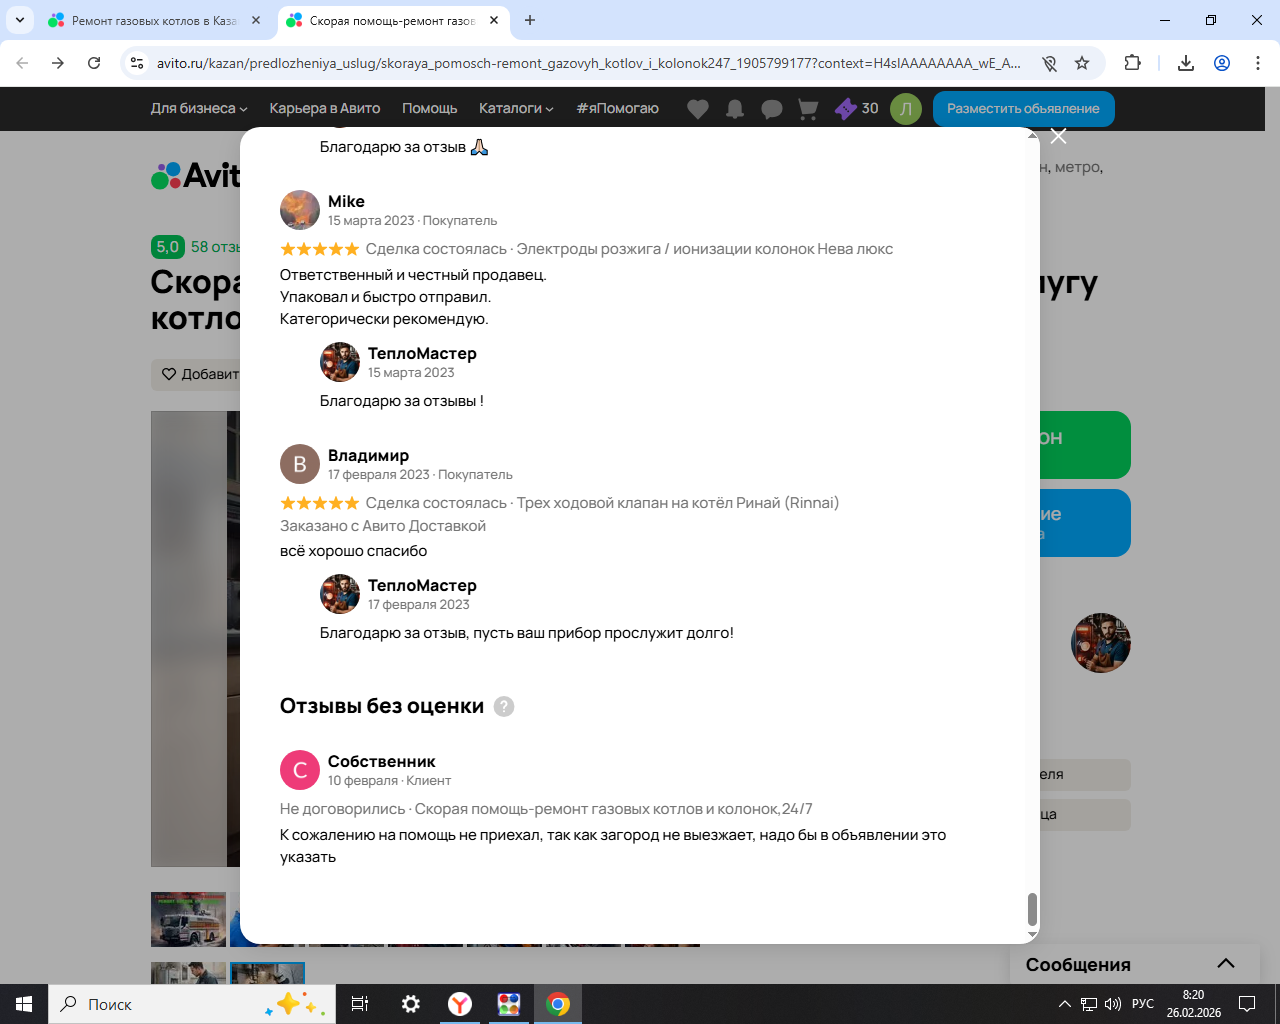
Task: Click Разместить объявление button
Action: pyautogui.click(x=1024, y=108)
